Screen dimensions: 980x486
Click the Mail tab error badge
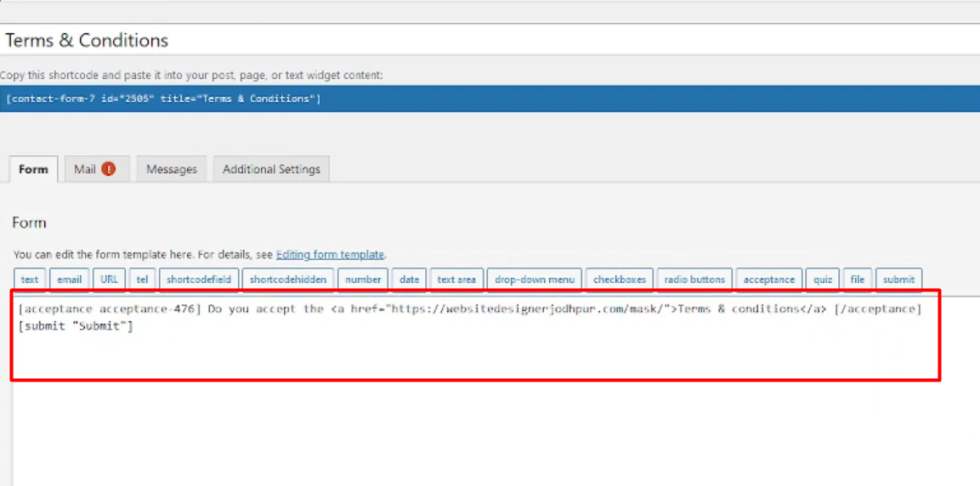(108, 169)
